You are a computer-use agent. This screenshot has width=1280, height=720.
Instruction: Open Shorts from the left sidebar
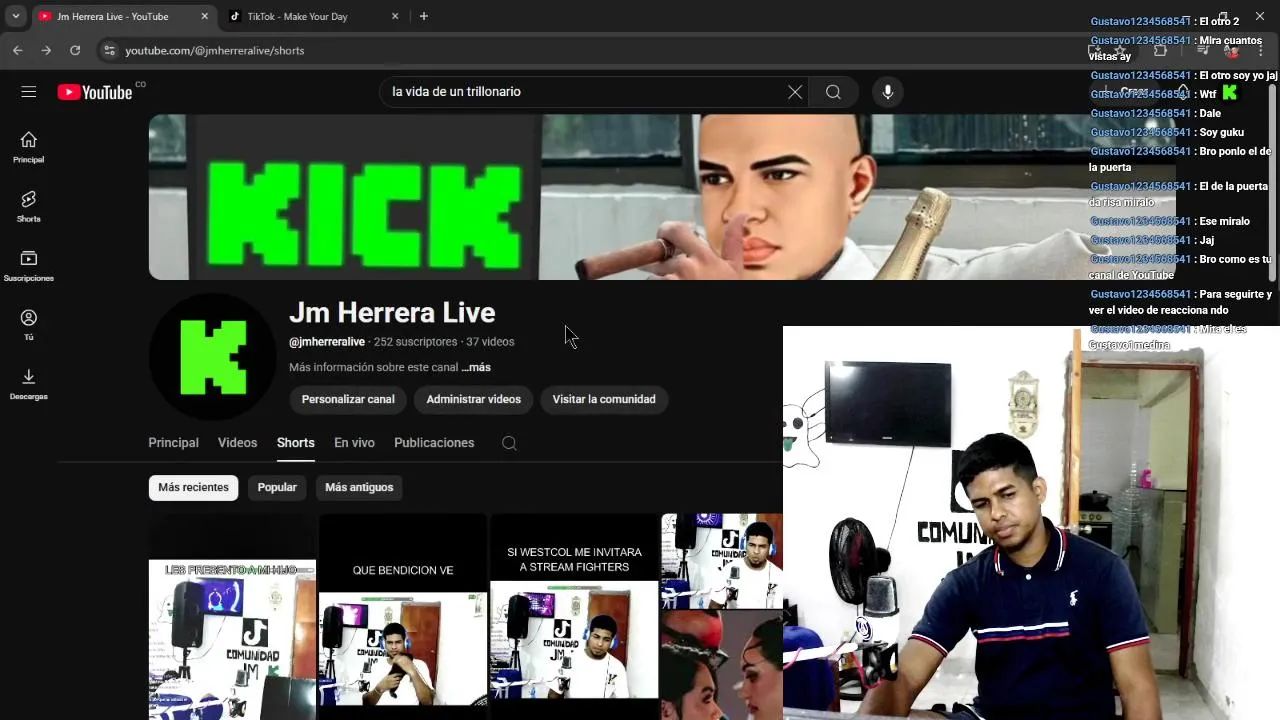click(x=29, y=206)
